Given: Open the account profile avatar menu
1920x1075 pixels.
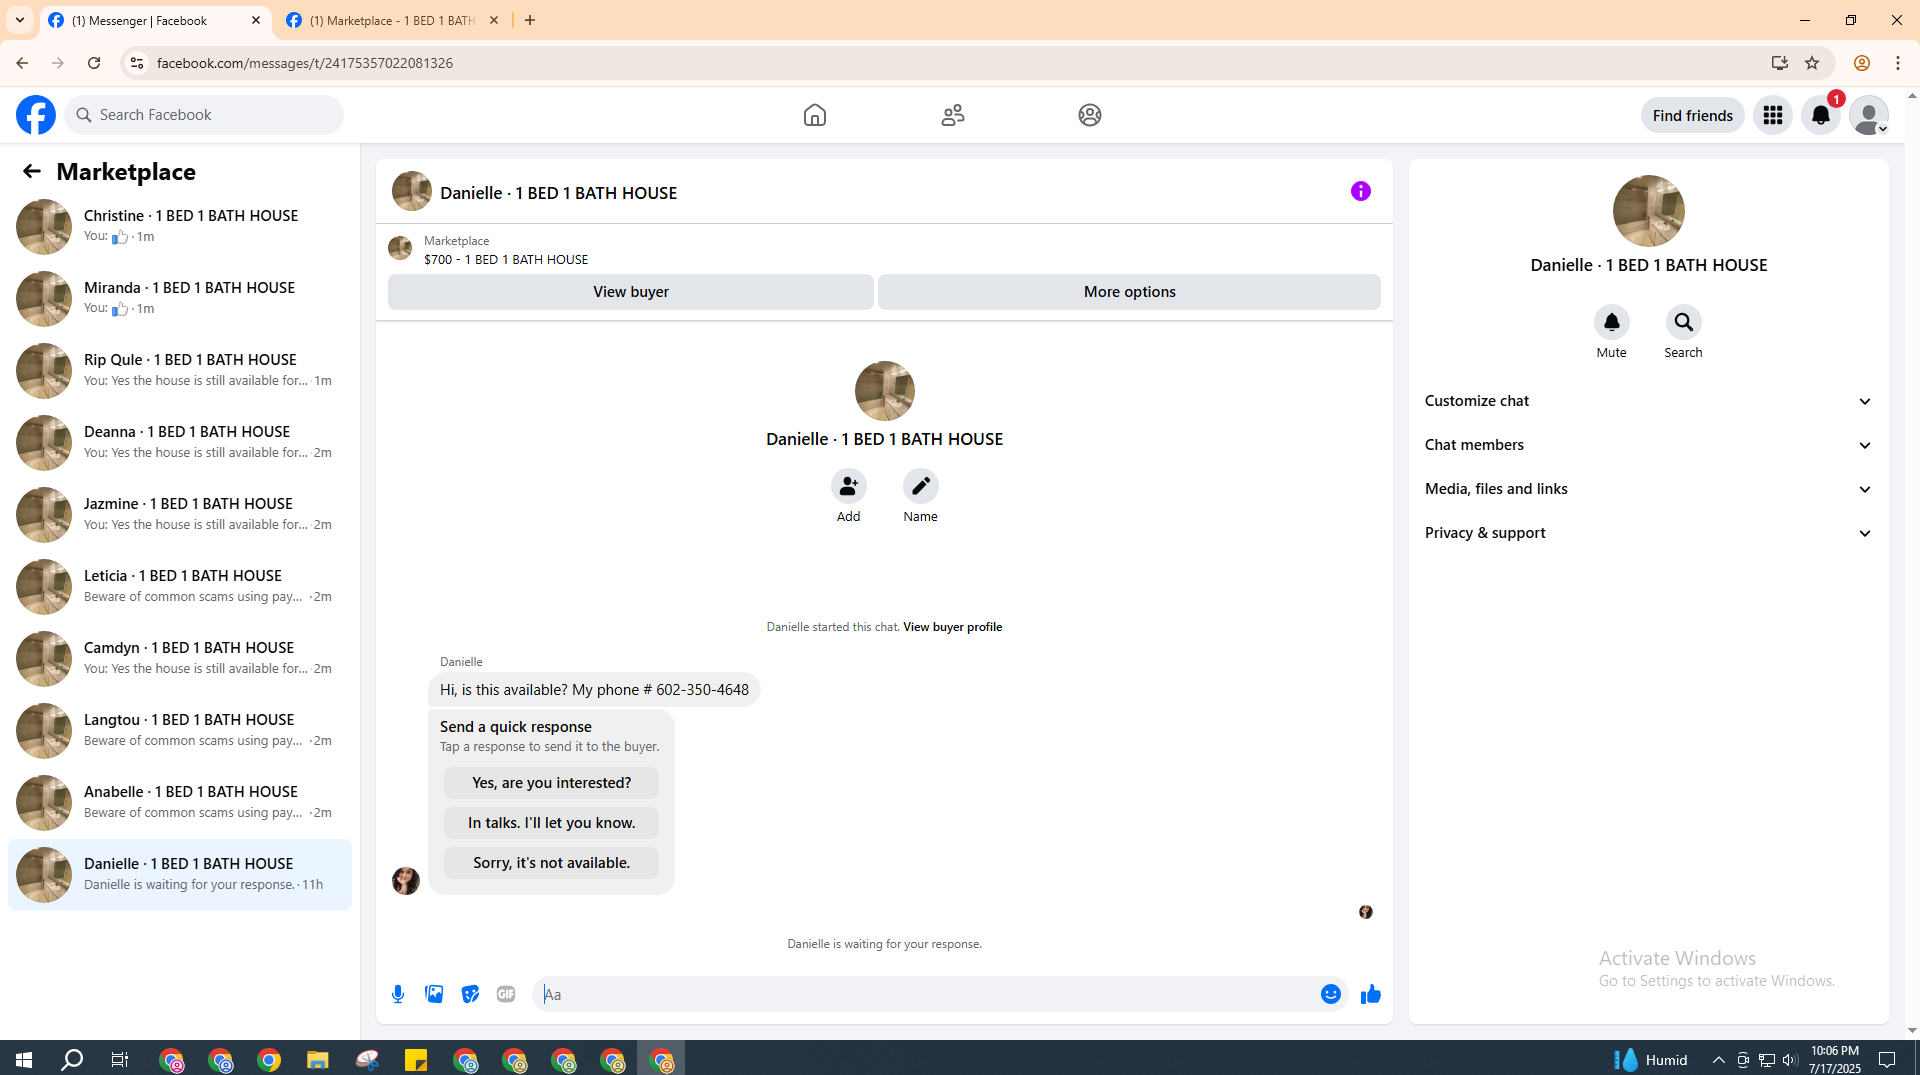Looking at the screenshot, I should coord(1869,115).
